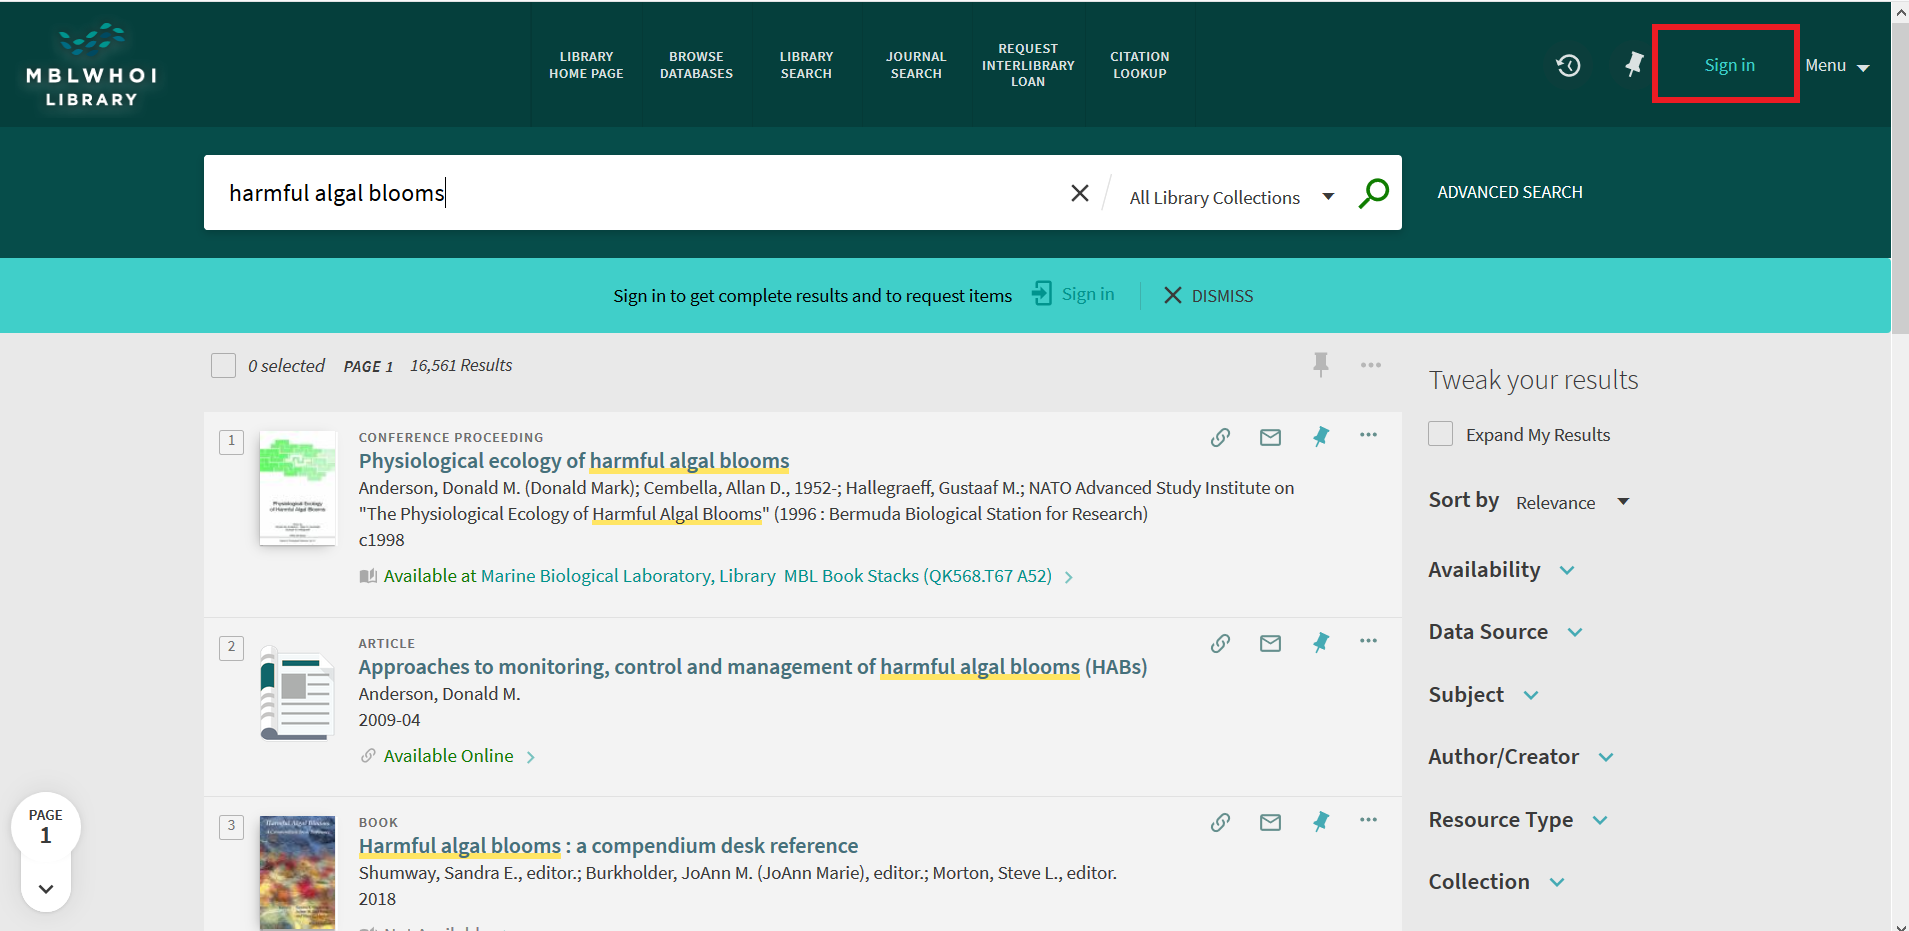
Task: Click page down chevron in page navigator
Action: pyautogui.click(x=46, y=889)
